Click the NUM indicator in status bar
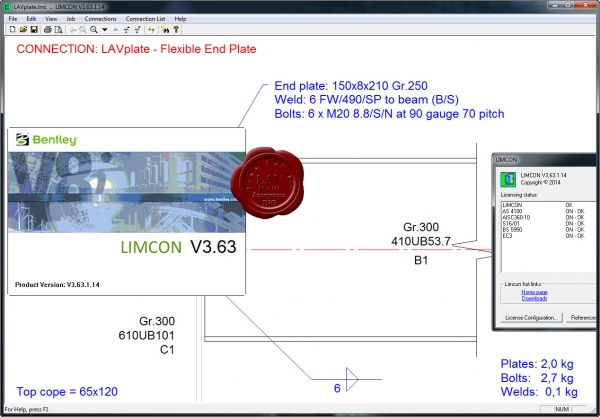Screen dimensions: 600x417 click(562, 409)
